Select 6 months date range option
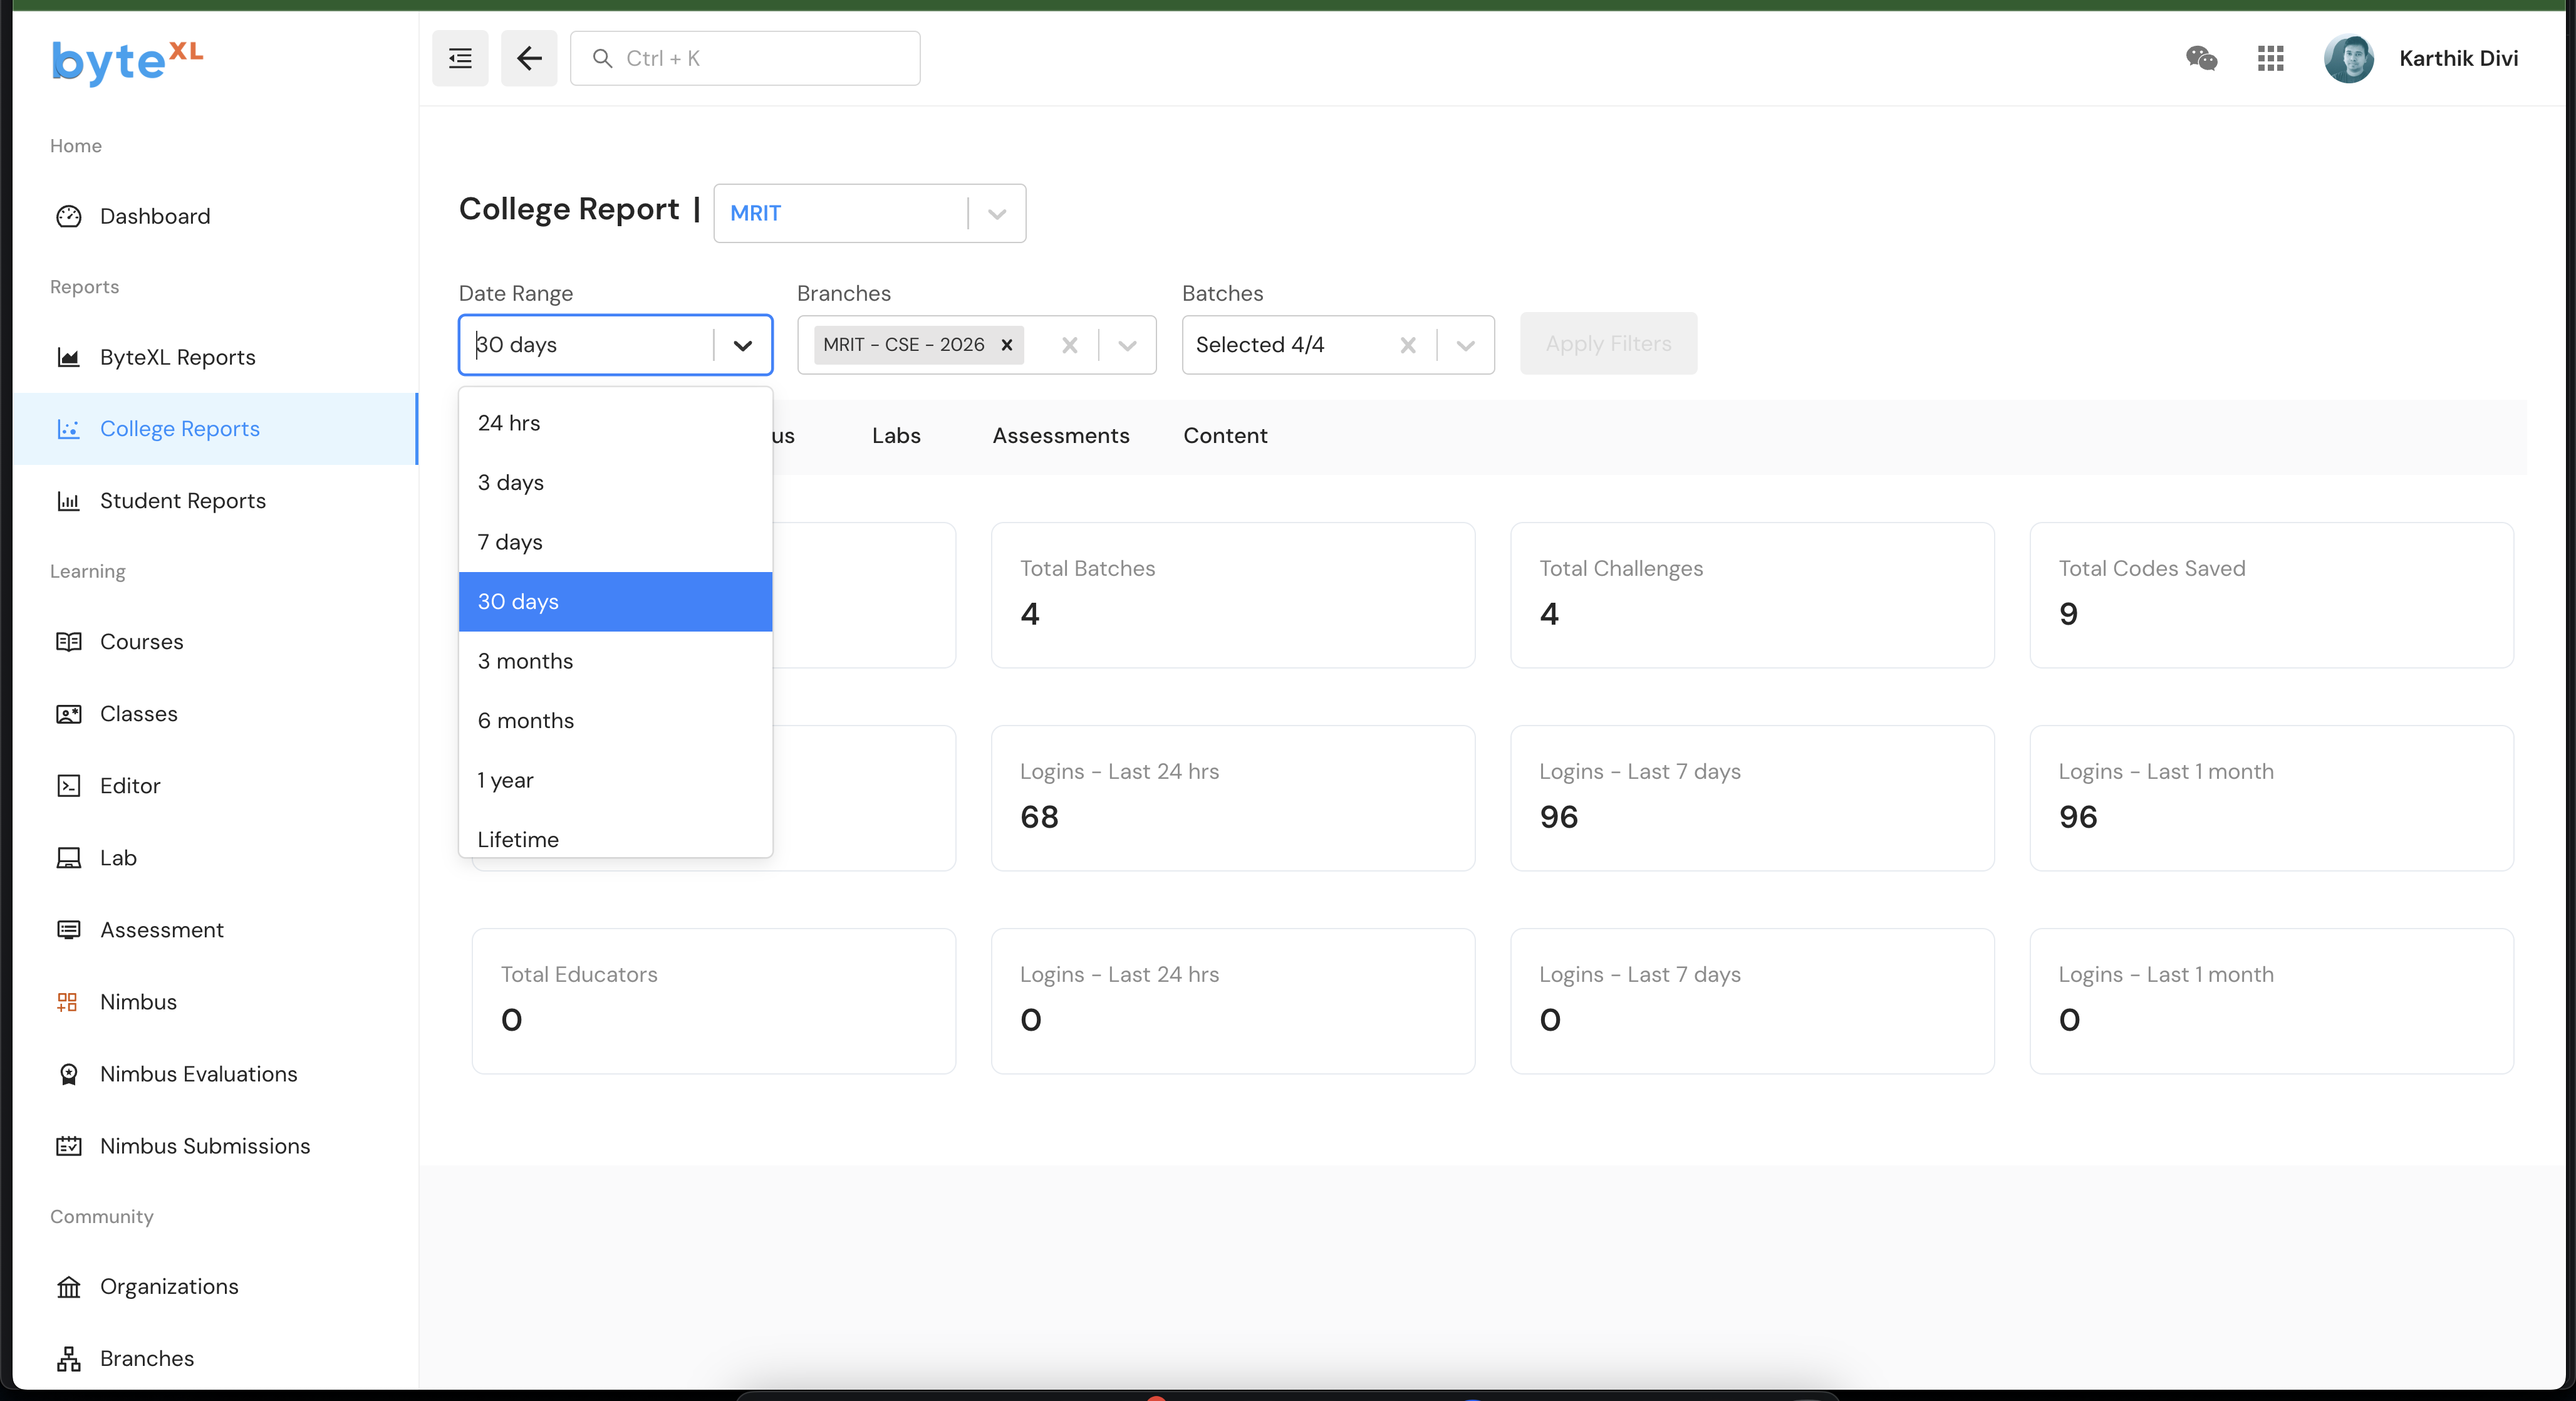This screenshot has width=2576, height=1401. (615, 721)
